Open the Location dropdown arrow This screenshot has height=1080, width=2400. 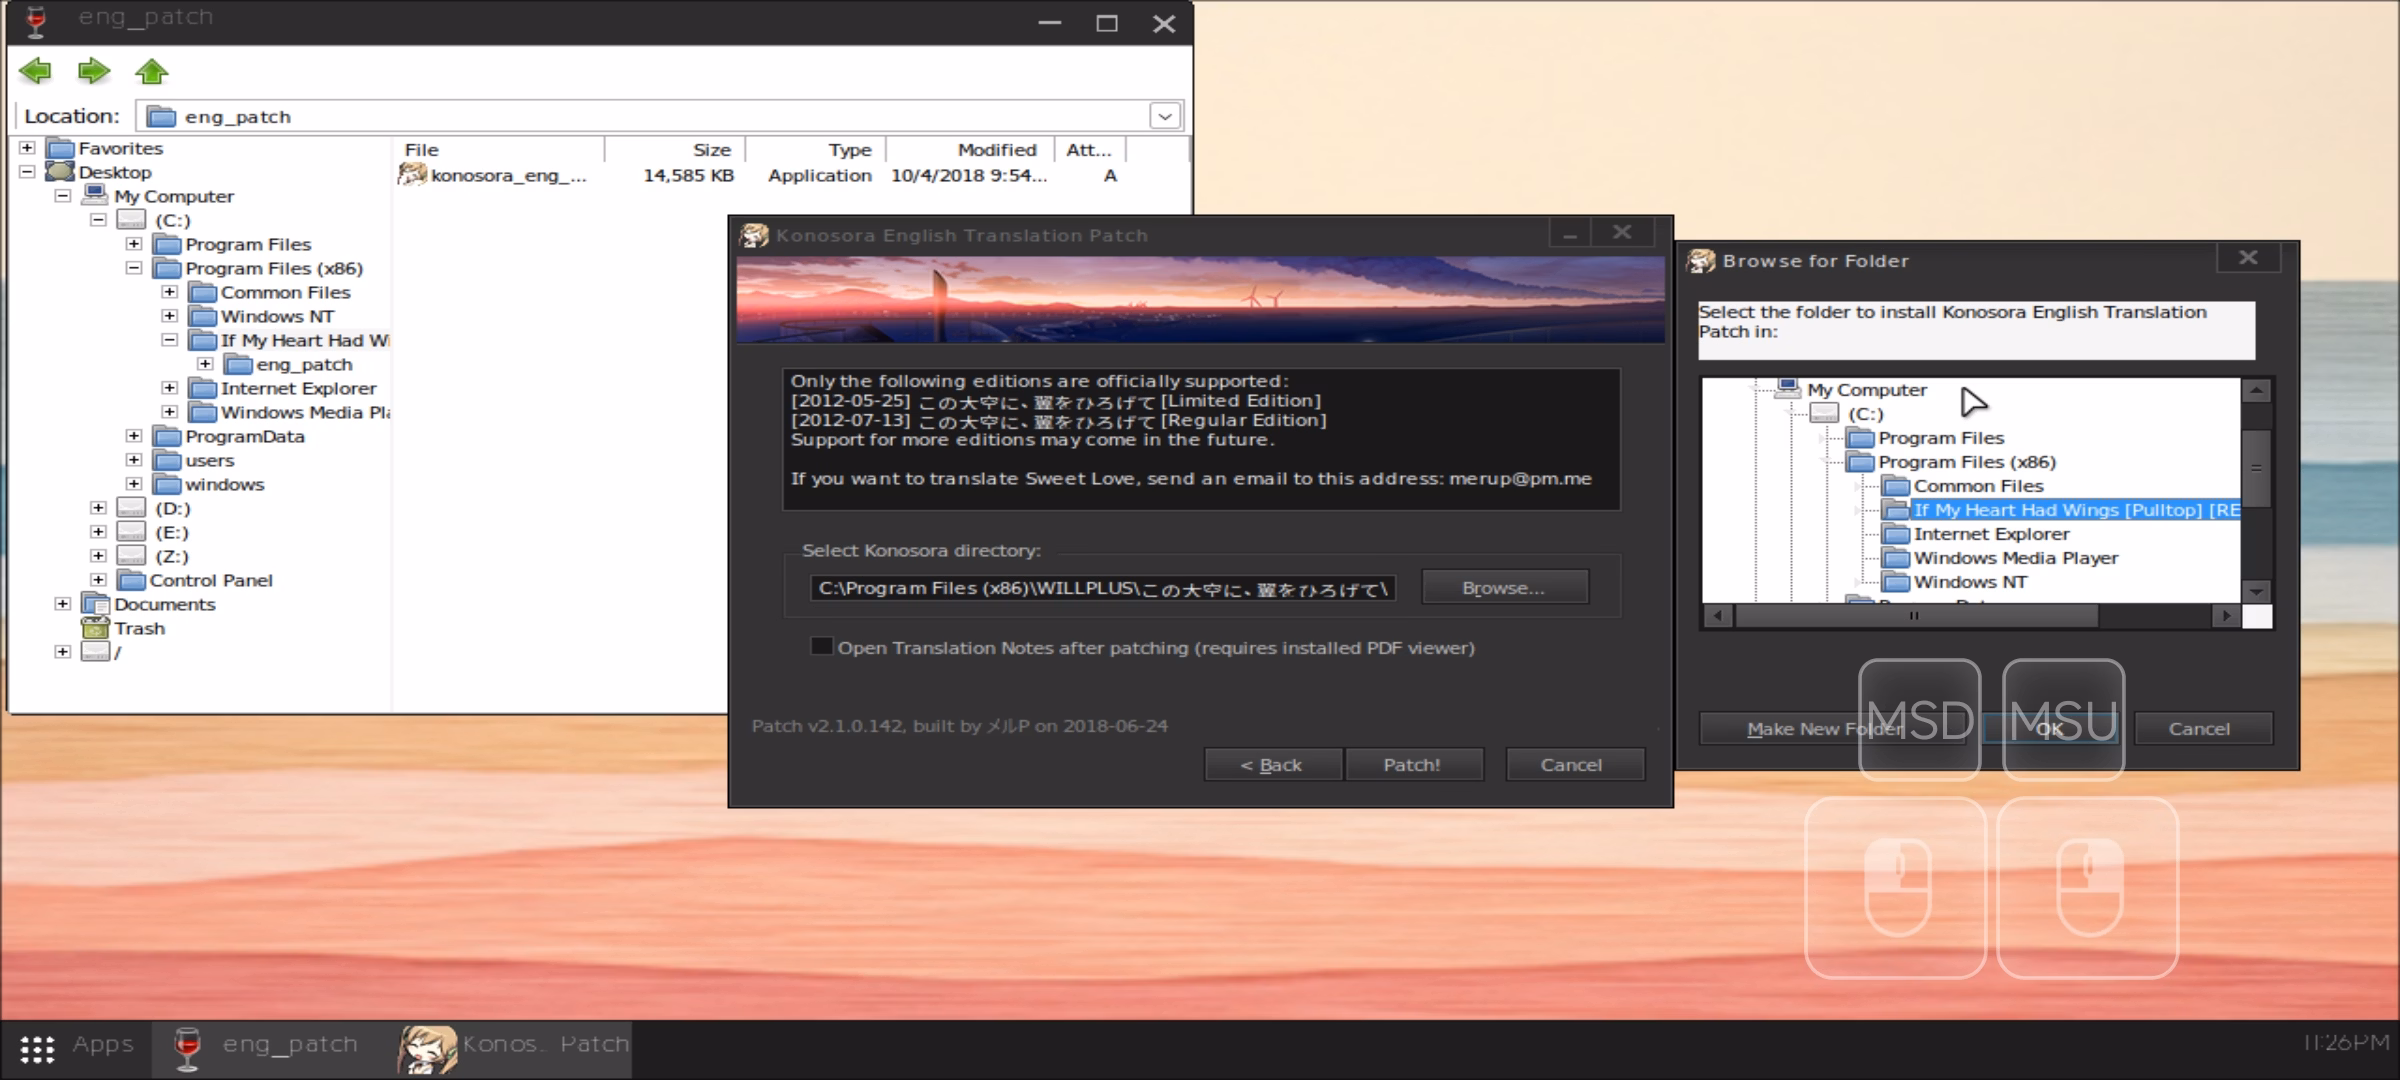point(1165,117)
